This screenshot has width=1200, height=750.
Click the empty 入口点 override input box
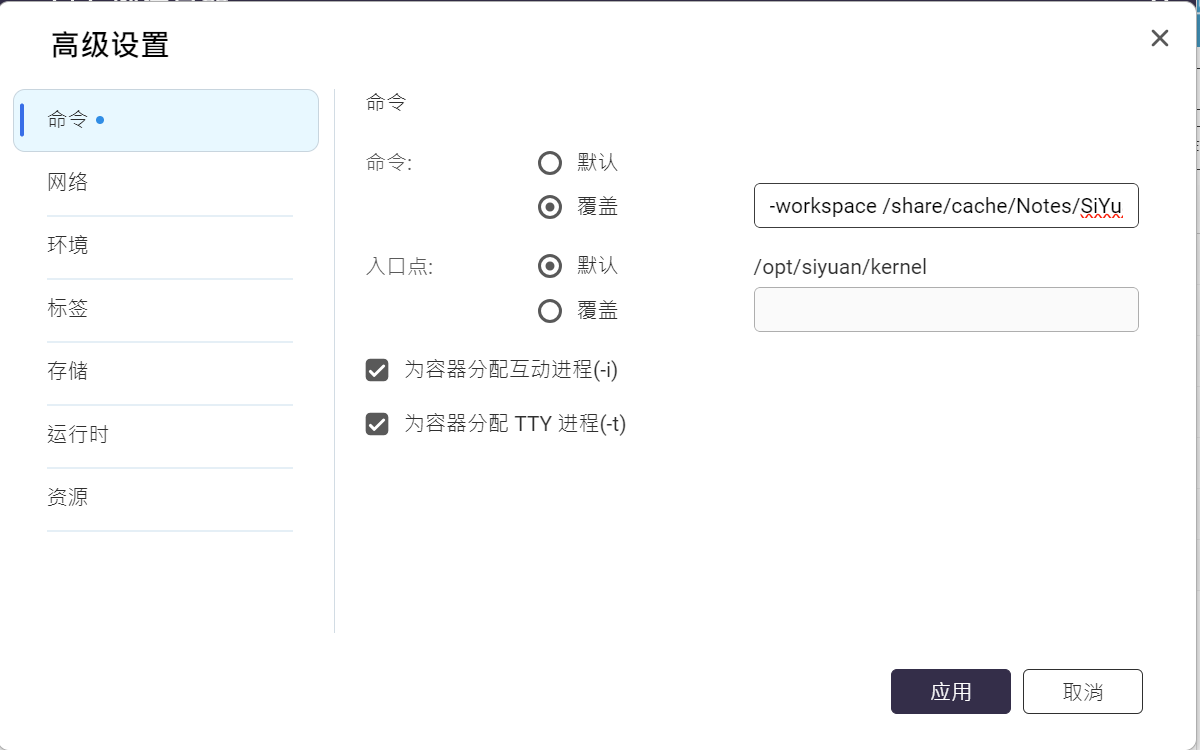946,310
